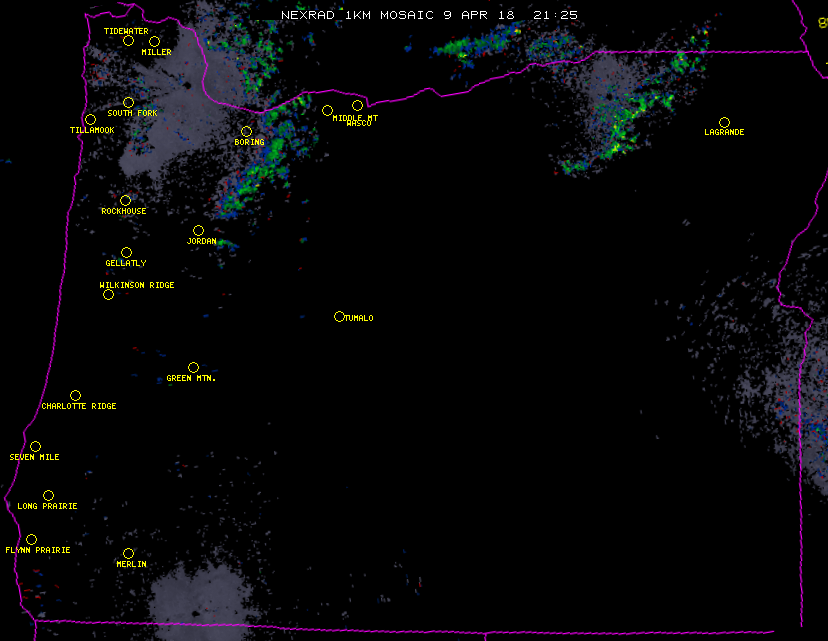Select the Green Mtn. station circle
828x641 pixels.
[x=193, y=368]
